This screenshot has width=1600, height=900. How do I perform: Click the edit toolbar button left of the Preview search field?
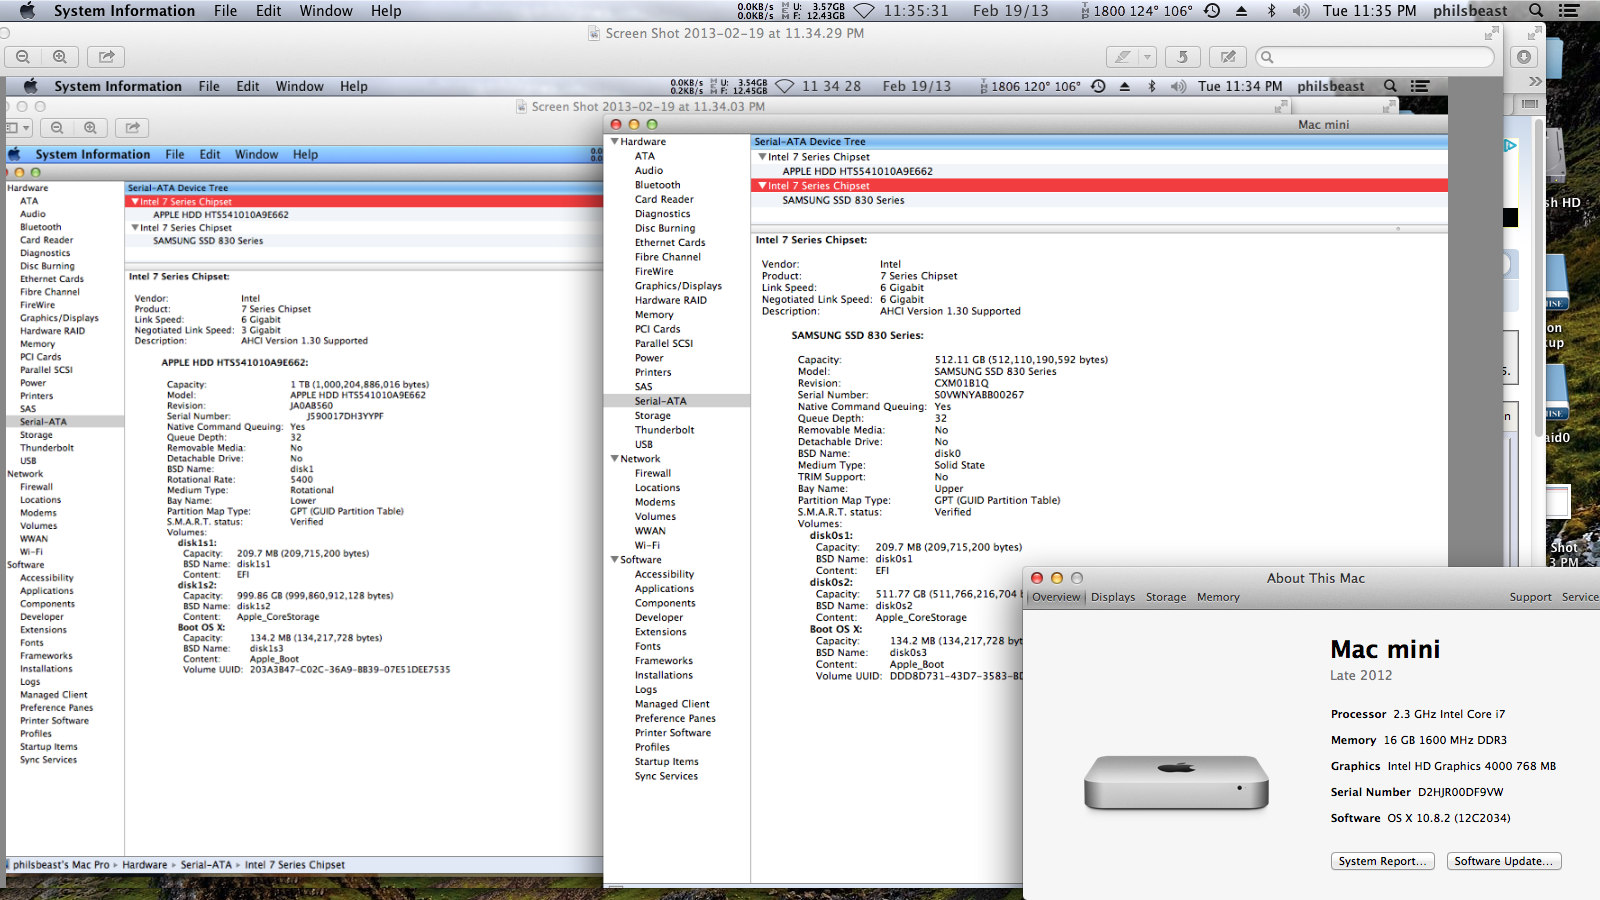point(1228,57)
